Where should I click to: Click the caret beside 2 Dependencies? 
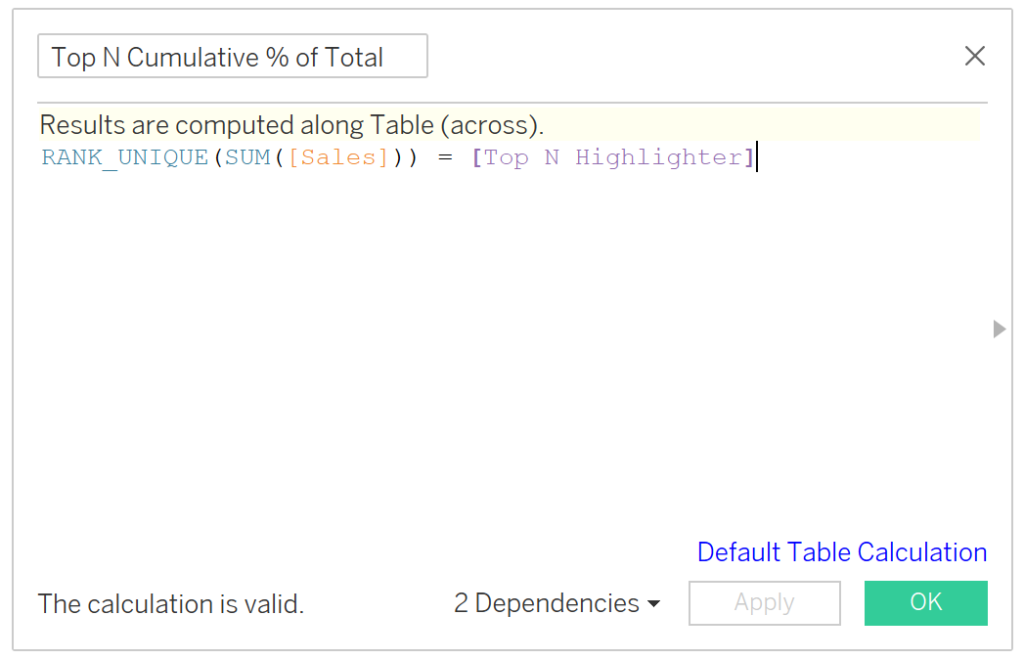click(x=654, y=604)
